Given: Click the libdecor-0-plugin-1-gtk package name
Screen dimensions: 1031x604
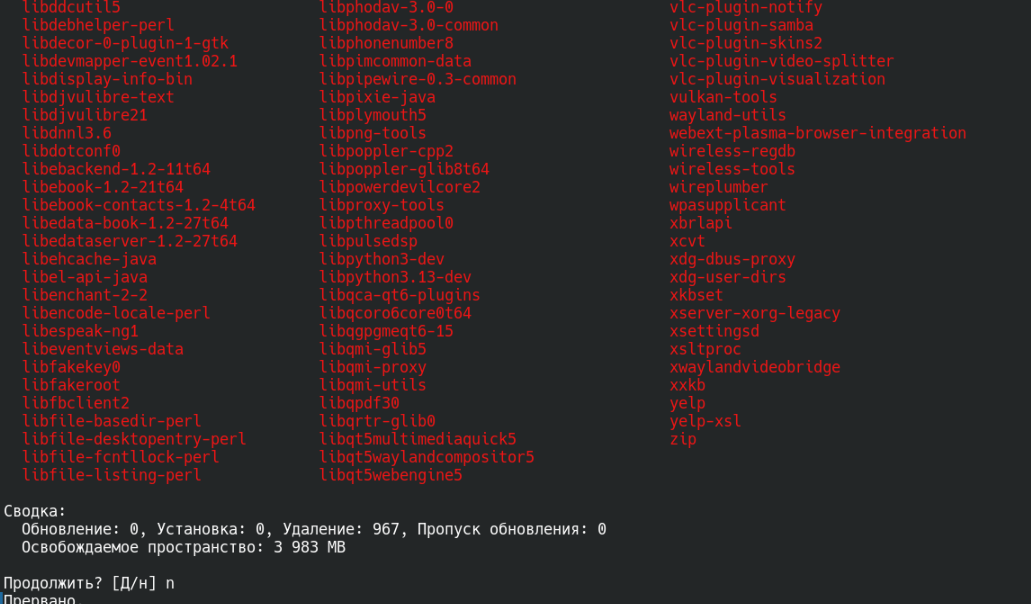Looking at the screenshot, I should [125, 43].
